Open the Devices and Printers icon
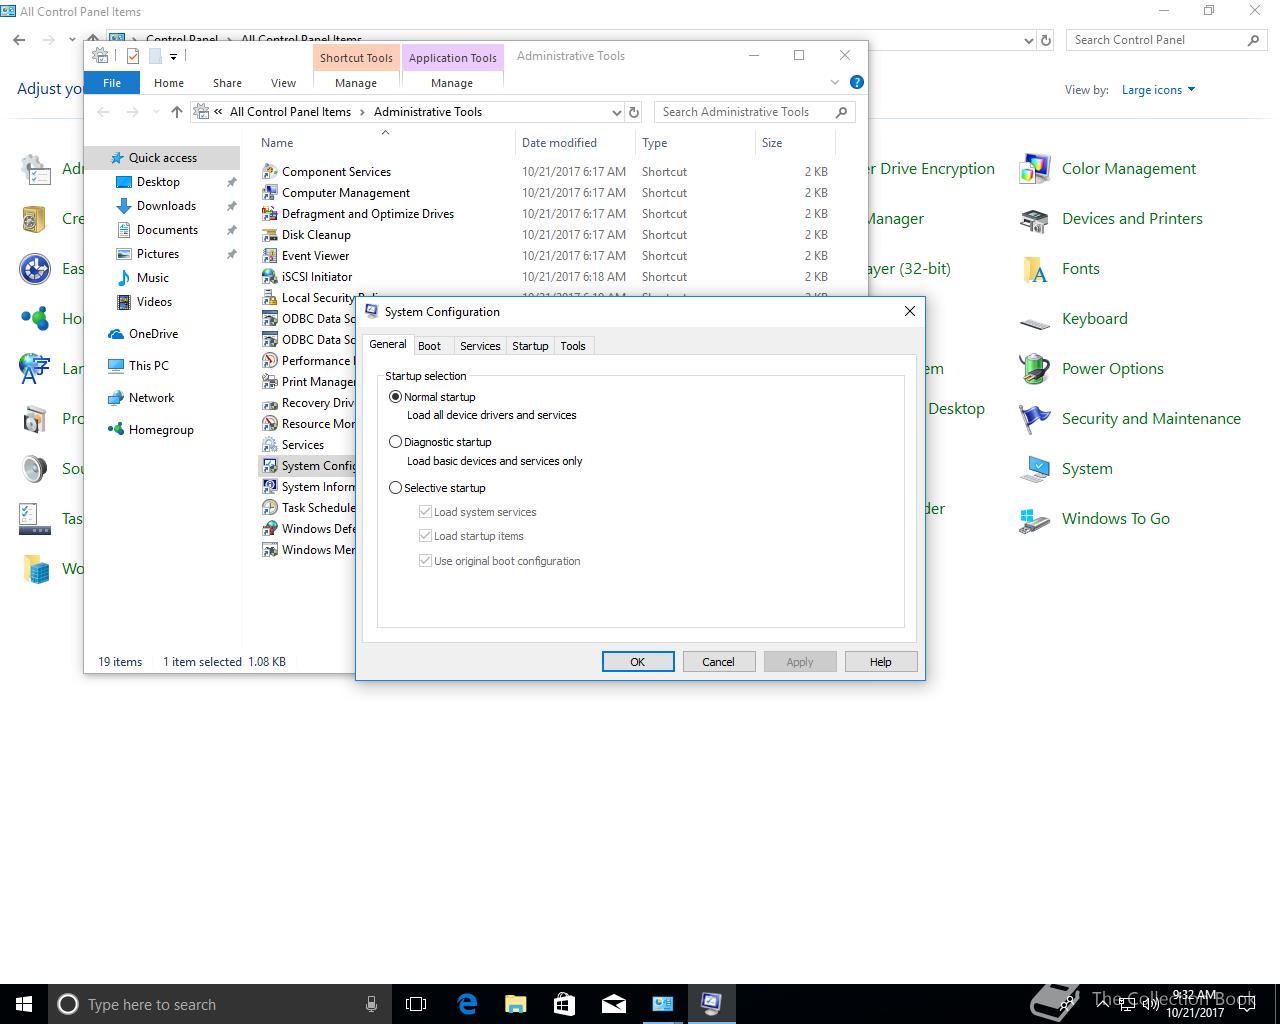 [1034, 219]
